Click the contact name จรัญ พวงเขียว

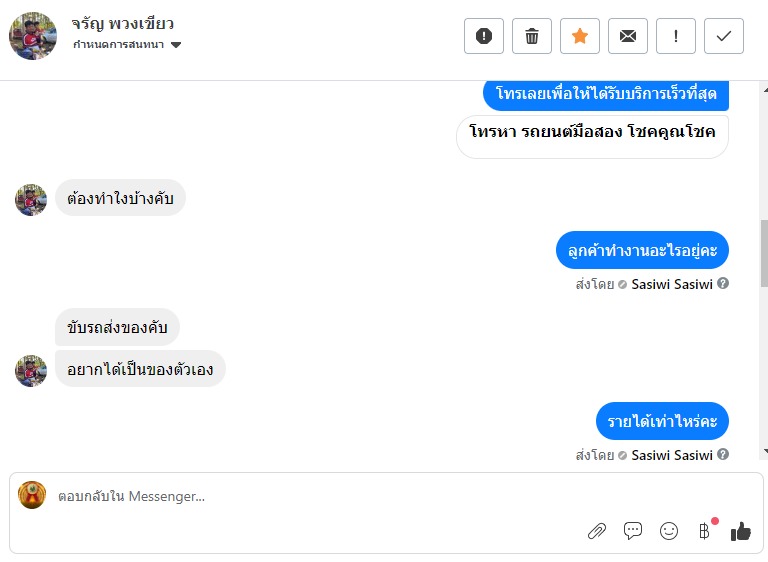click(x=123, y=24)
